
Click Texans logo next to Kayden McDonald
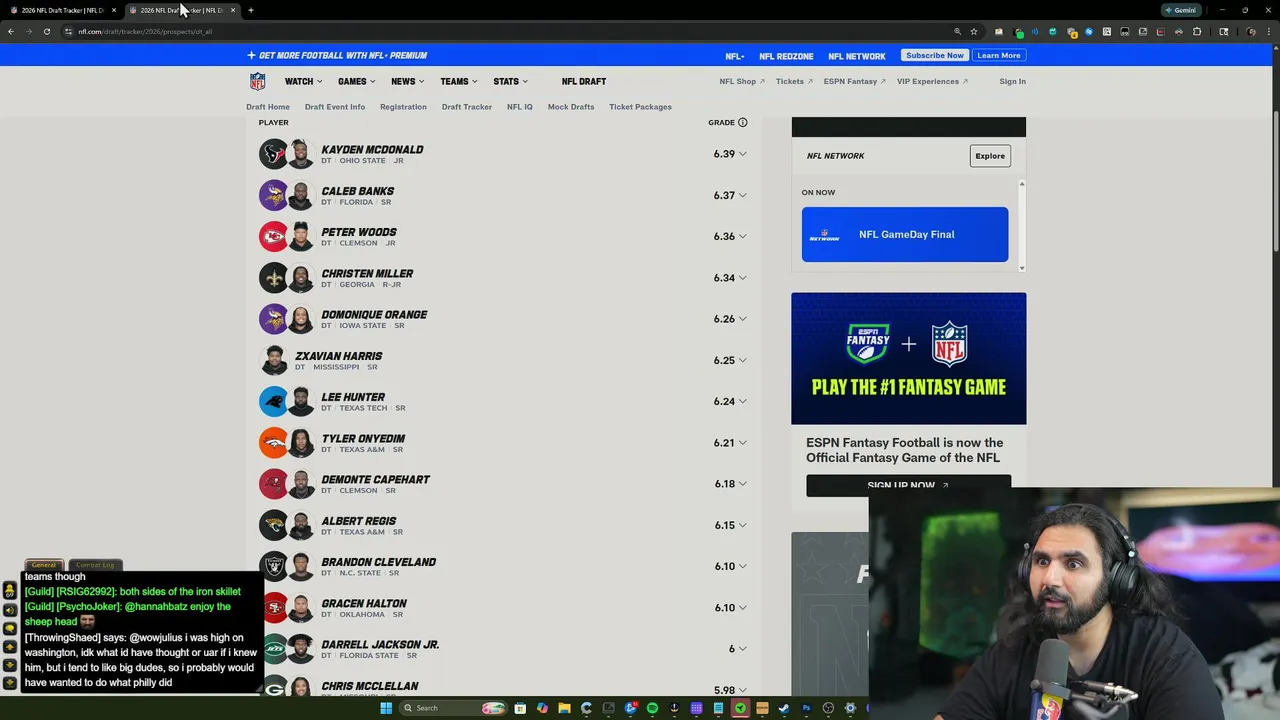tap(273, 154)
